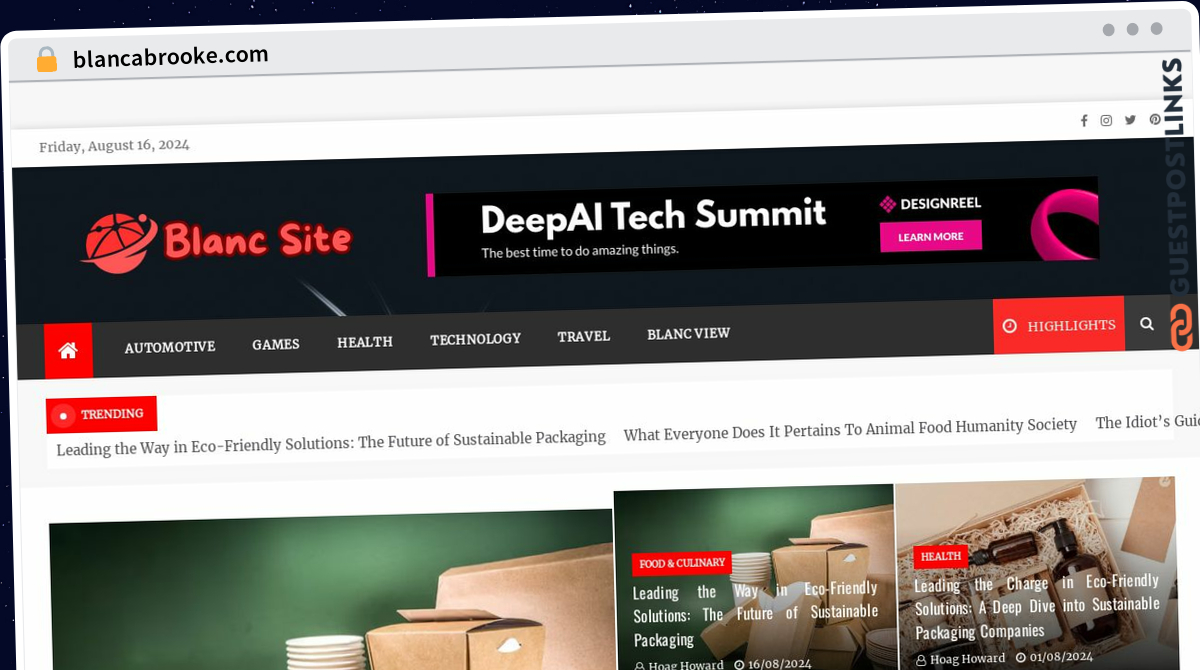Screen dimensions: 1200x670
Task: Open the search magnifier icon
Action: pos(1147,324)
